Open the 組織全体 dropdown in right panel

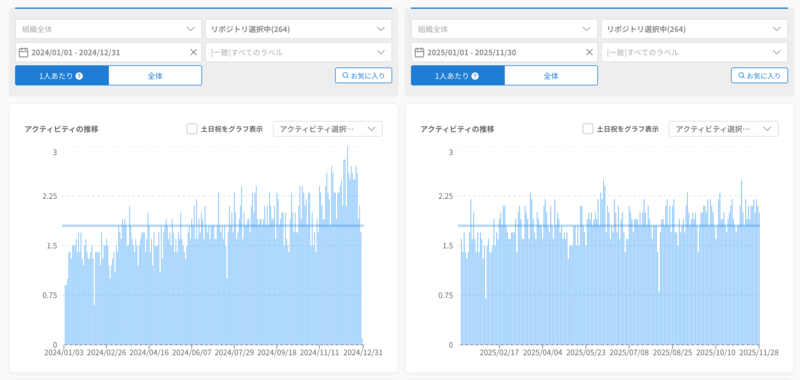point(504,29)
